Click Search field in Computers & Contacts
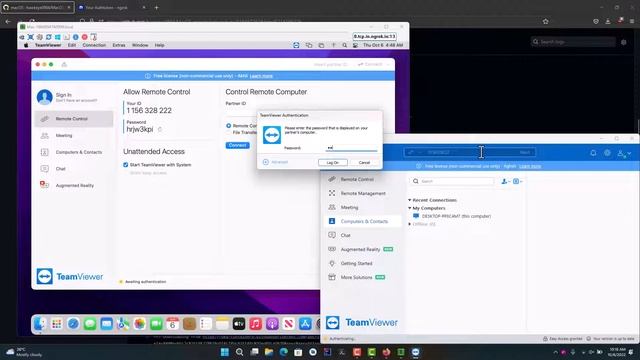This screenshot has height=360, width=640. [452, 181]
